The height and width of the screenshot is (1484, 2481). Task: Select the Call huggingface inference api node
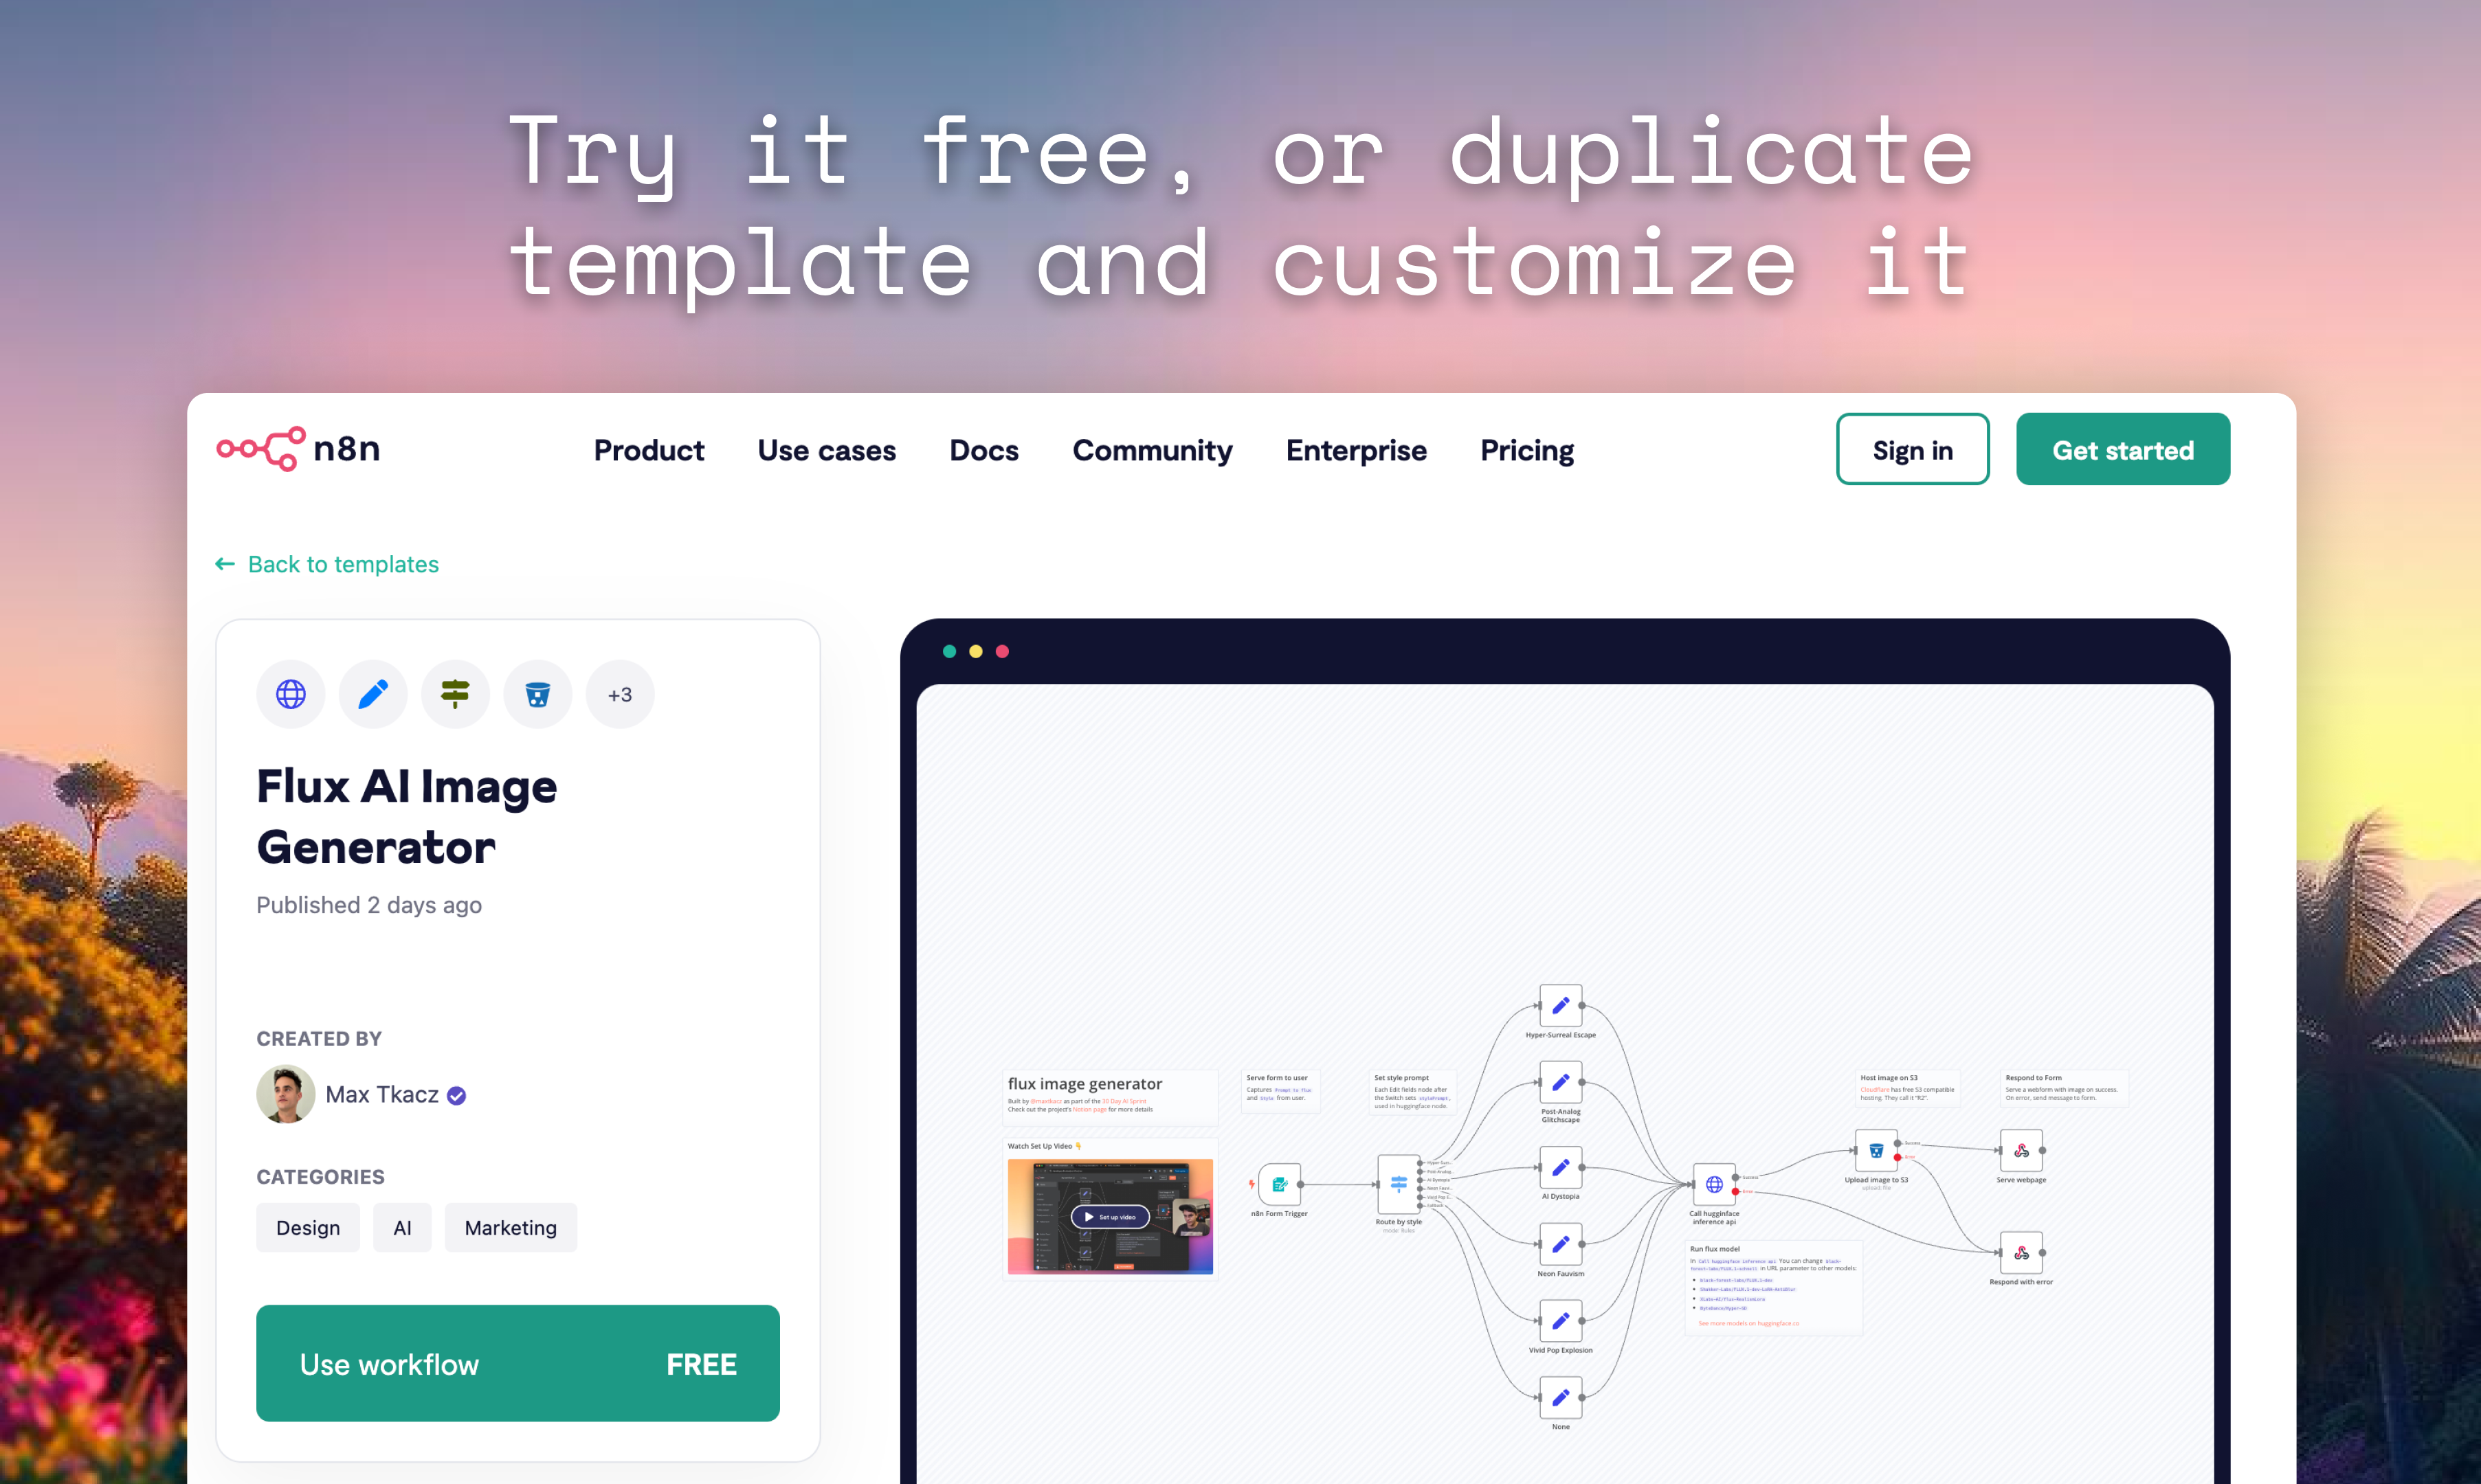click(1714, 1185)
